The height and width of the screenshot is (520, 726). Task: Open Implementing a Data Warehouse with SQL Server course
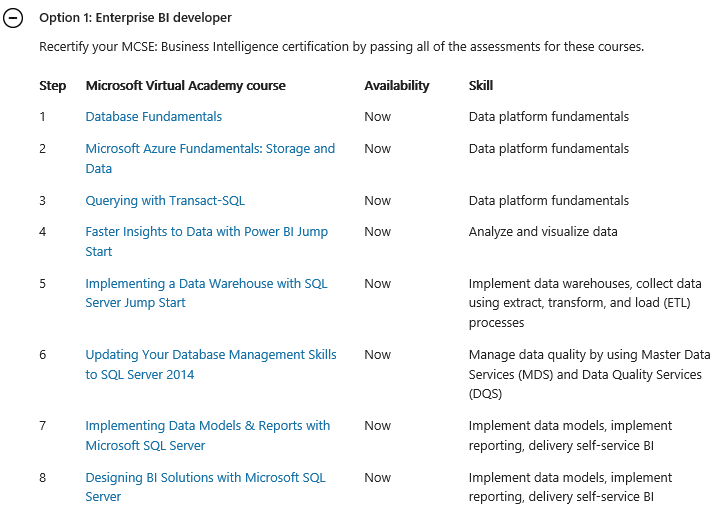[x=206, y=293]
